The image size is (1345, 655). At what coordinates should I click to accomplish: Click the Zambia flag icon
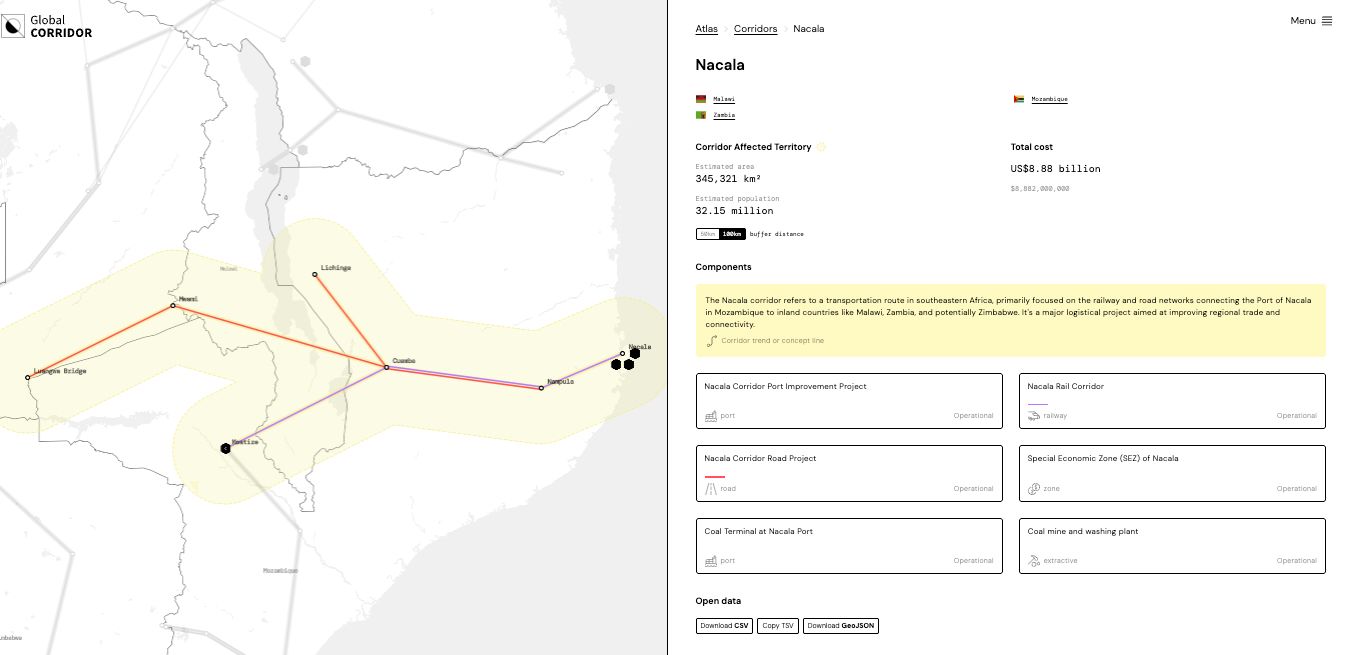pyautogui.click(x=701, y=115)
